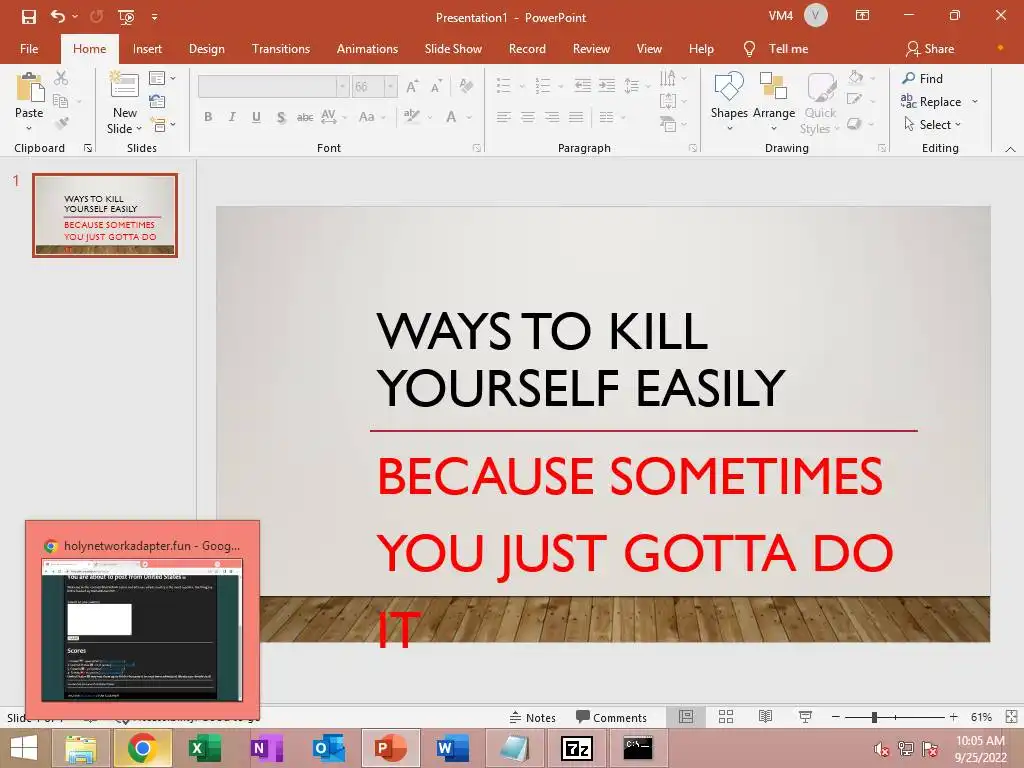The height and width of the screenshot is (768, 1024).
Task: Select the Format Painter brush
Action: click(61, 123)
